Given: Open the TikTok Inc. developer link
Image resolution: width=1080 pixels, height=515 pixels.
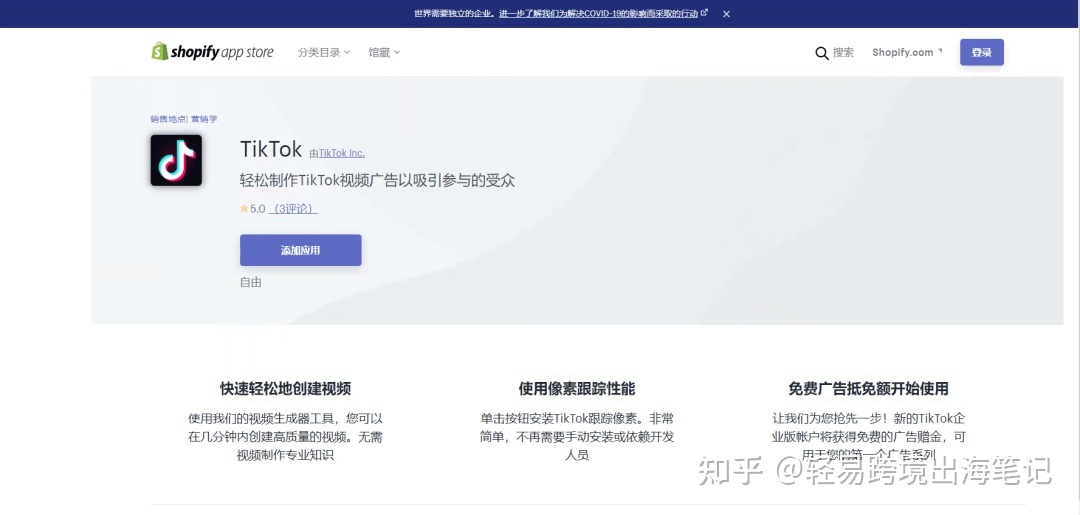Looking at the screenshot, I should pos(342,154).
